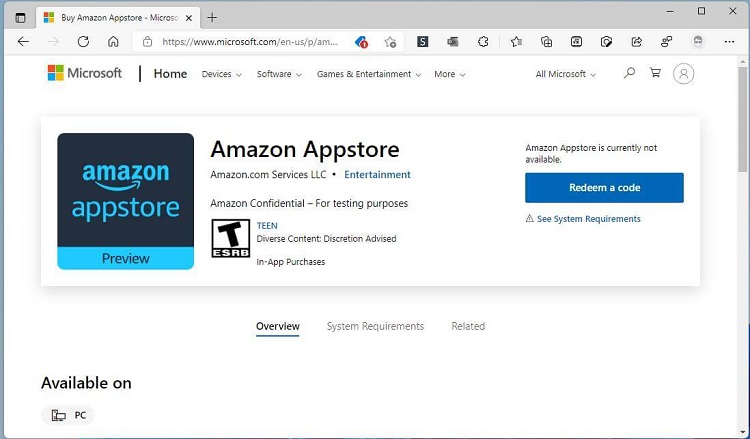
Task: Open the shopping cart
Action: click(x=655, y=73)
